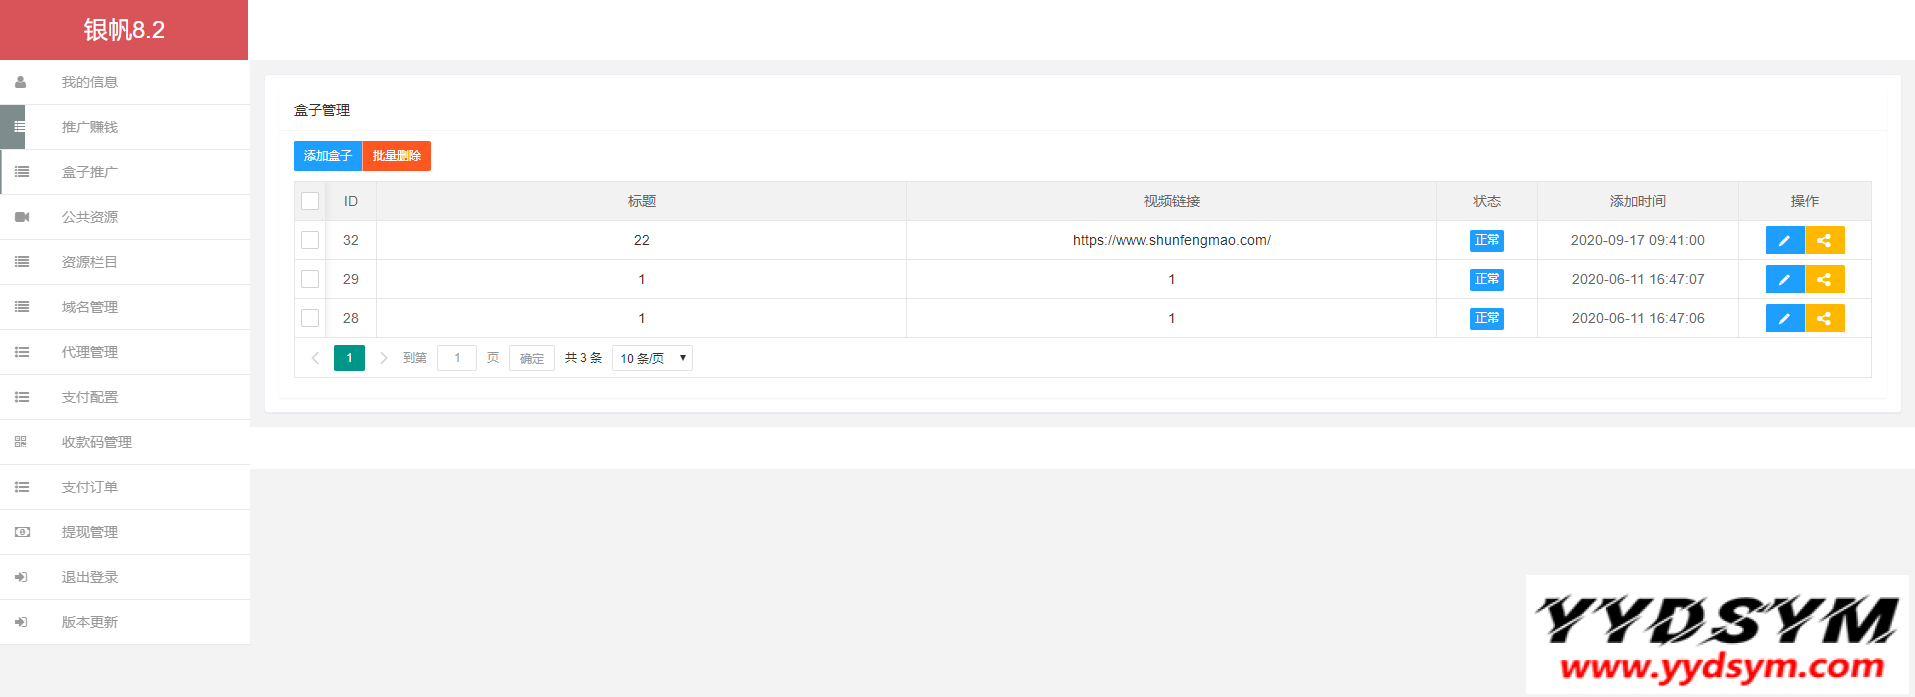Click the next page chevron arrow
The height and width of the screenshot is (697, 1915).
(x=383, y=358)
